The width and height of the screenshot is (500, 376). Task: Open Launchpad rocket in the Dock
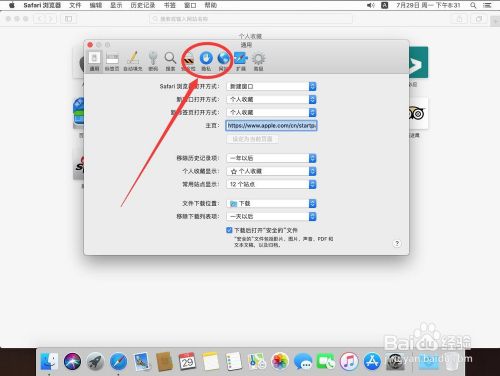[x=95, y=361]
